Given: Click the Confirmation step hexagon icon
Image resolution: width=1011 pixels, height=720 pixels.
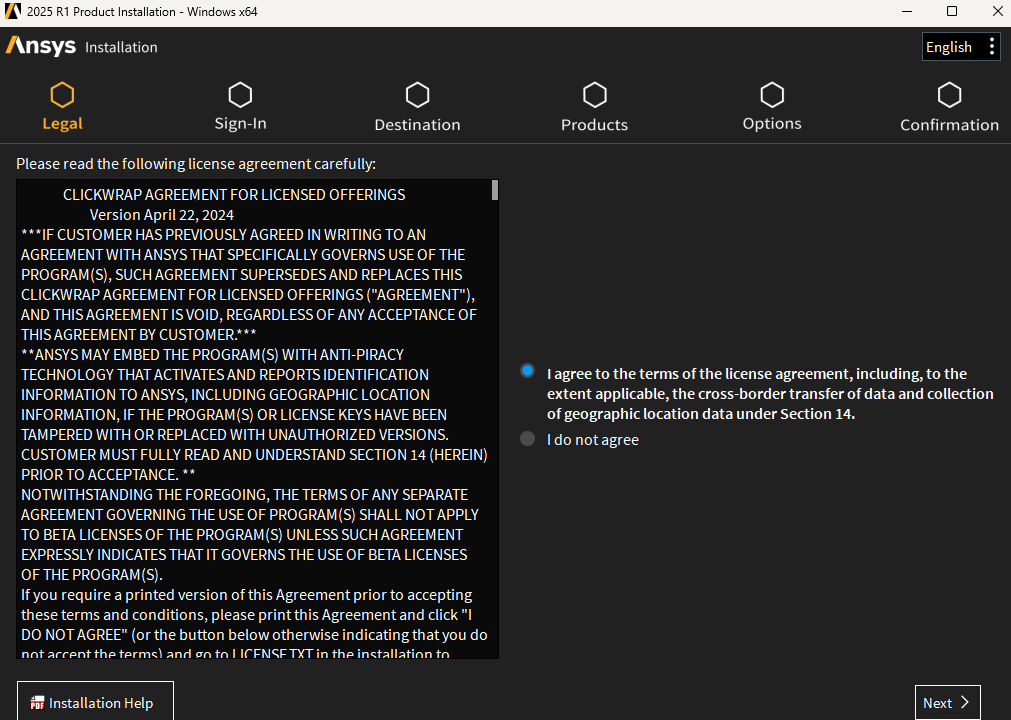Looking at the screenshot, I should [949, 95].
